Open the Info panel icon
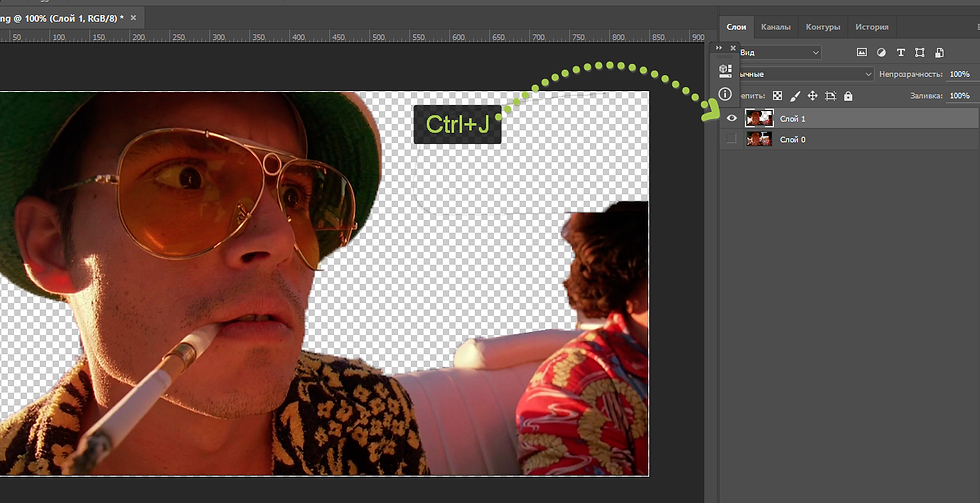The image size is (980, 503). pos(725,94)
